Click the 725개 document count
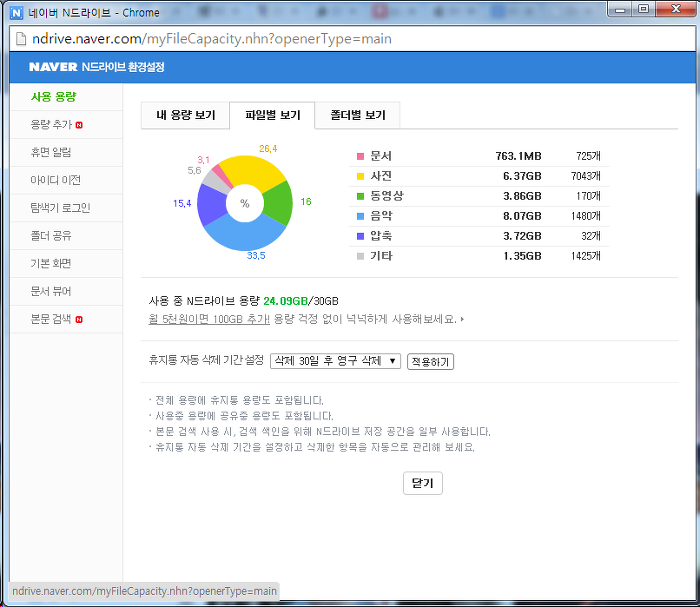The width and height of the screenshot is (700, 607). 588,156
